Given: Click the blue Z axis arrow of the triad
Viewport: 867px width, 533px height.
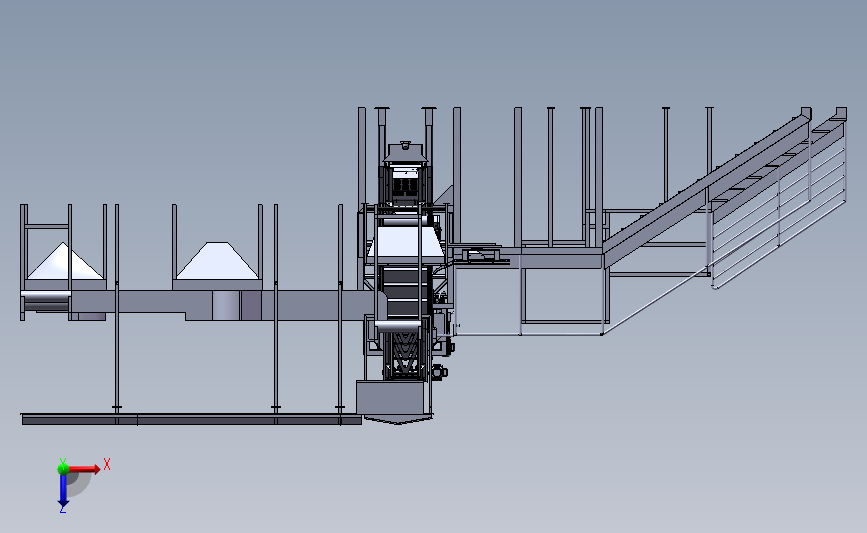Looking at the screenshot, I should 63,490.
